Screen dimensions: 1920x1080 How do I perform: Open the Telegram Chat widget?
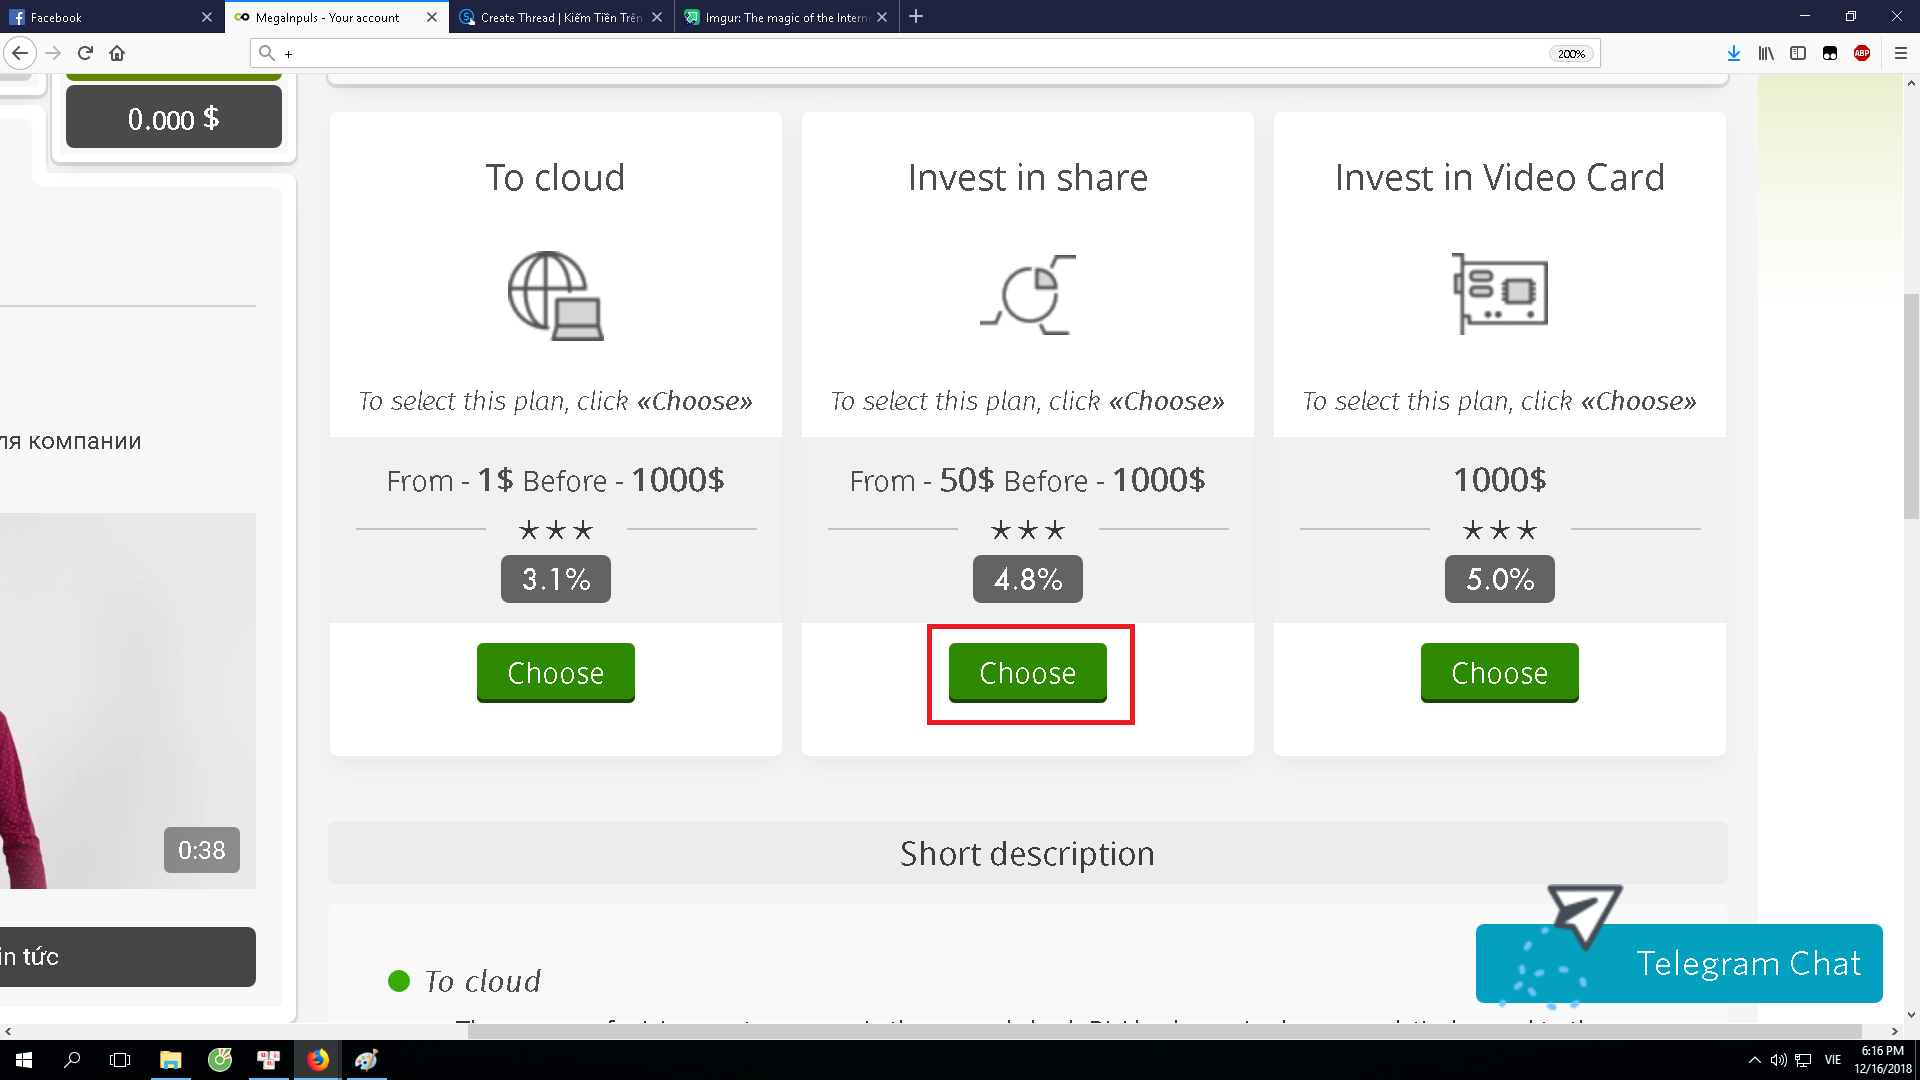point(1679,962)
